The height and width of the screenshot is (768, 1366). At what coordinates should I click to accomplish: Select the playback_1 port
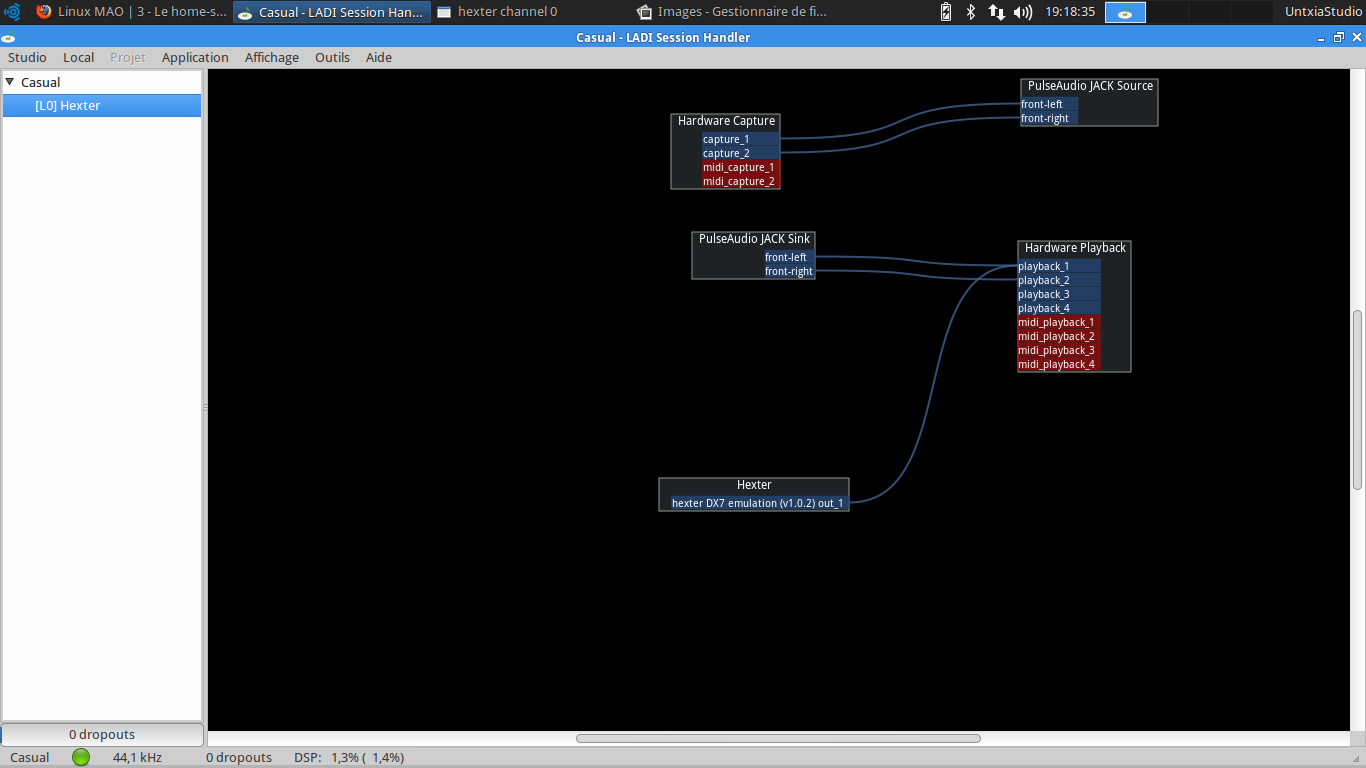pyautogui.click(x=1059, y=266)
